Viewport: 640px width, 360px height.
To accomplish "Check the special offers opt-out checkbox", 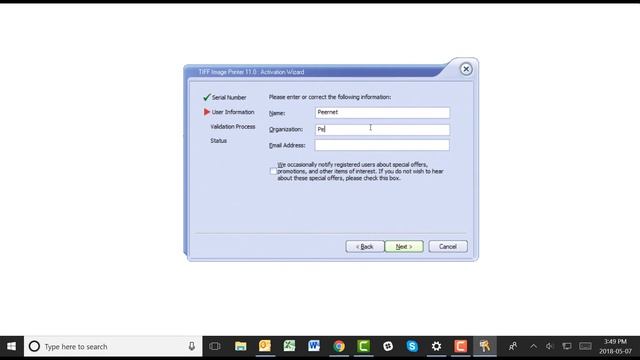I will [273, 171].
